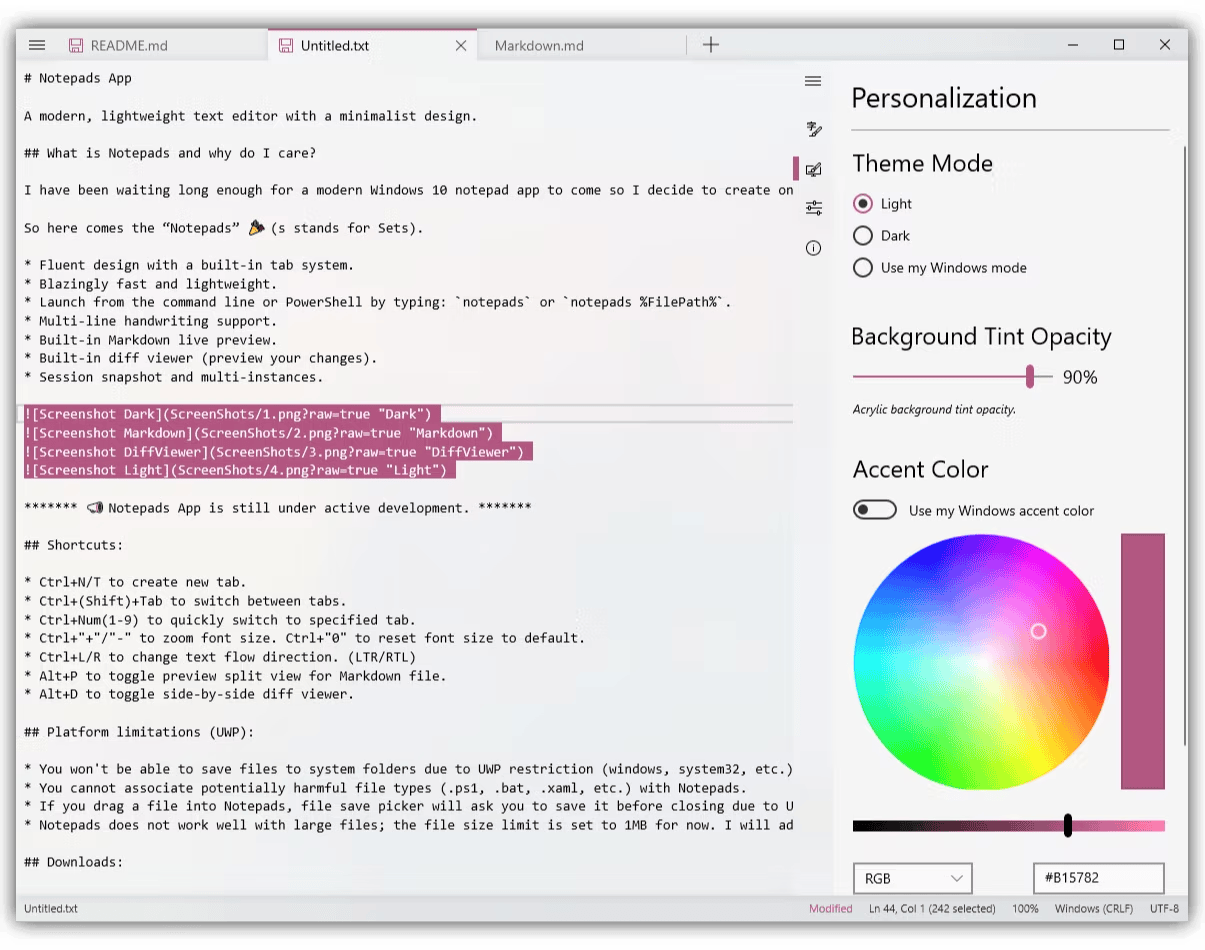
Task: Click the Untitled.txt file name in status bar
Action: pyautogui.click(x=51, y=909)
